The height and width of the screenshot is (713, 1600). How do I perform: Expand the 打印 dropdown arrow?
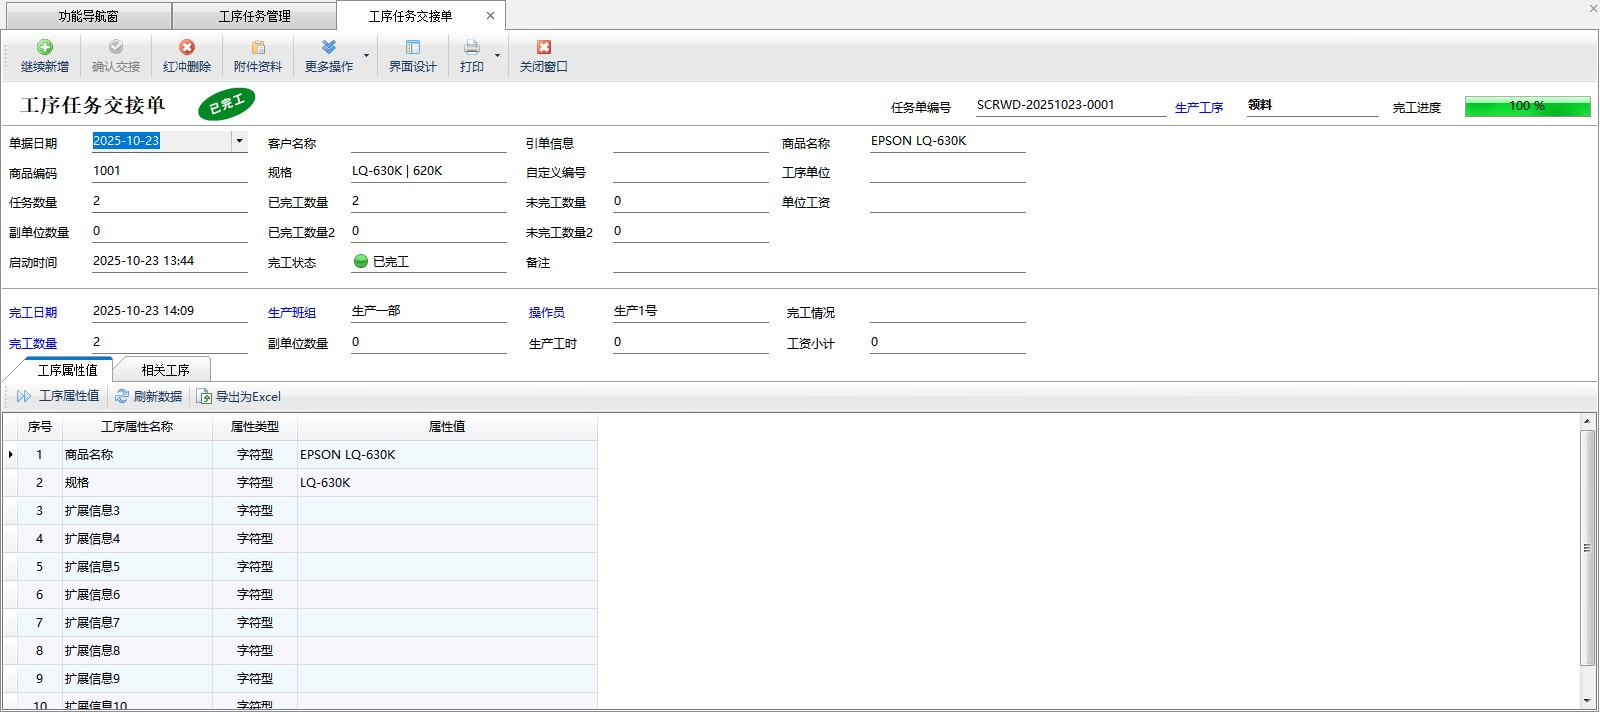tap(497, 56)
